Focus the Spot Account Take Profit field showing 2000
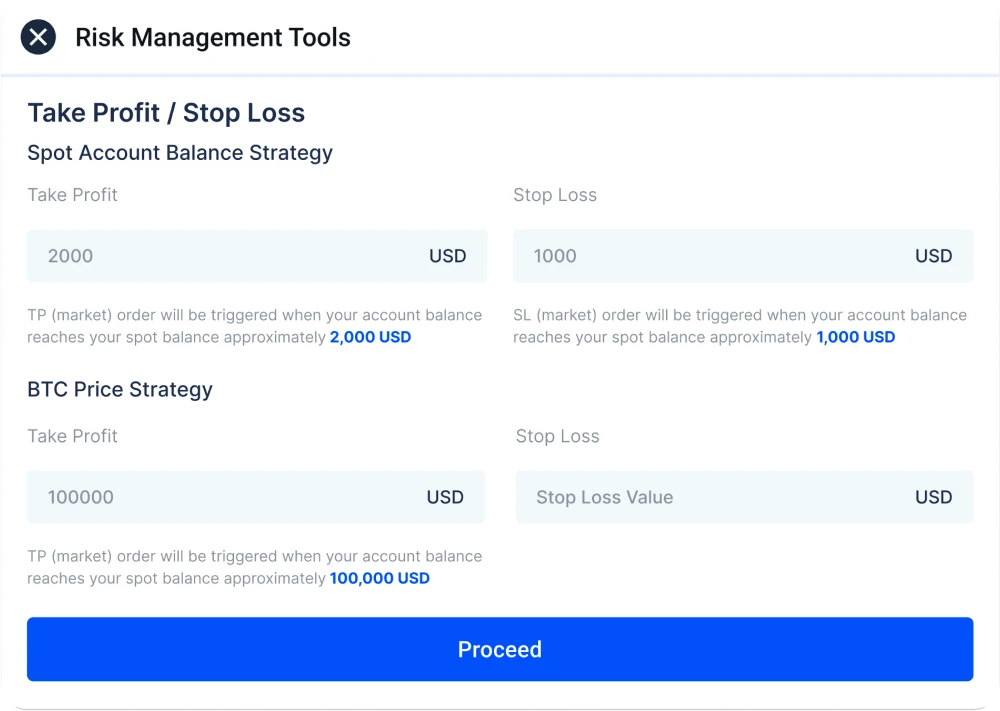This screenshot has height=711, width=1000. 220,256
